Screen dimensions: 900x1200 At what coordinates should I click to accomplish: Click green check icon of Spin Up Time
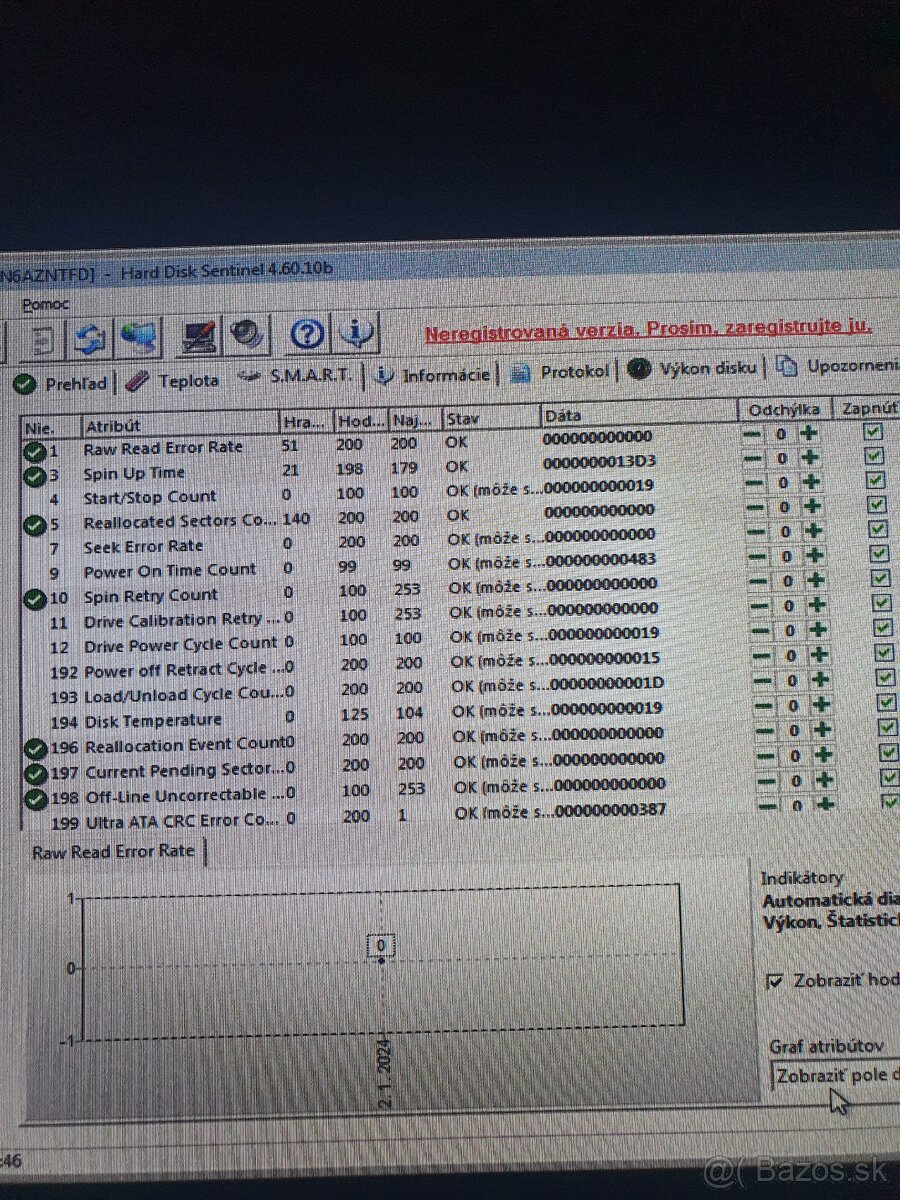pos(34,476)
